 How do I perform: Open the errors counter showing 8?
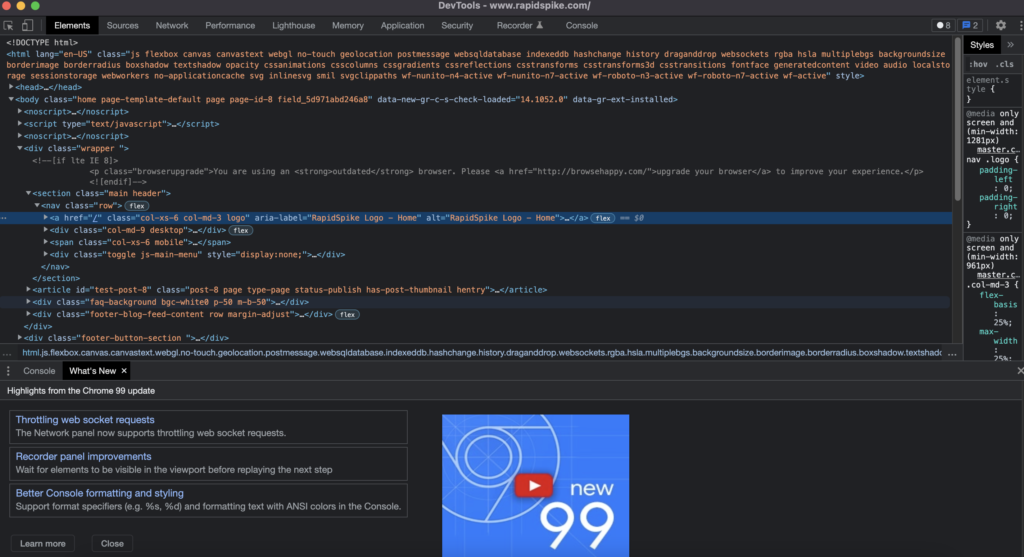[x=944, y=25]
